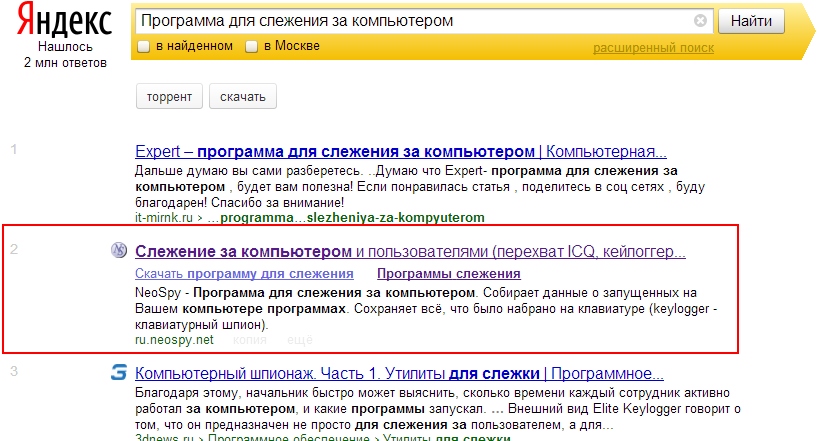
Task: Submit the search with the Найти button
Action: pyautogui.click(x=751, y=21)
